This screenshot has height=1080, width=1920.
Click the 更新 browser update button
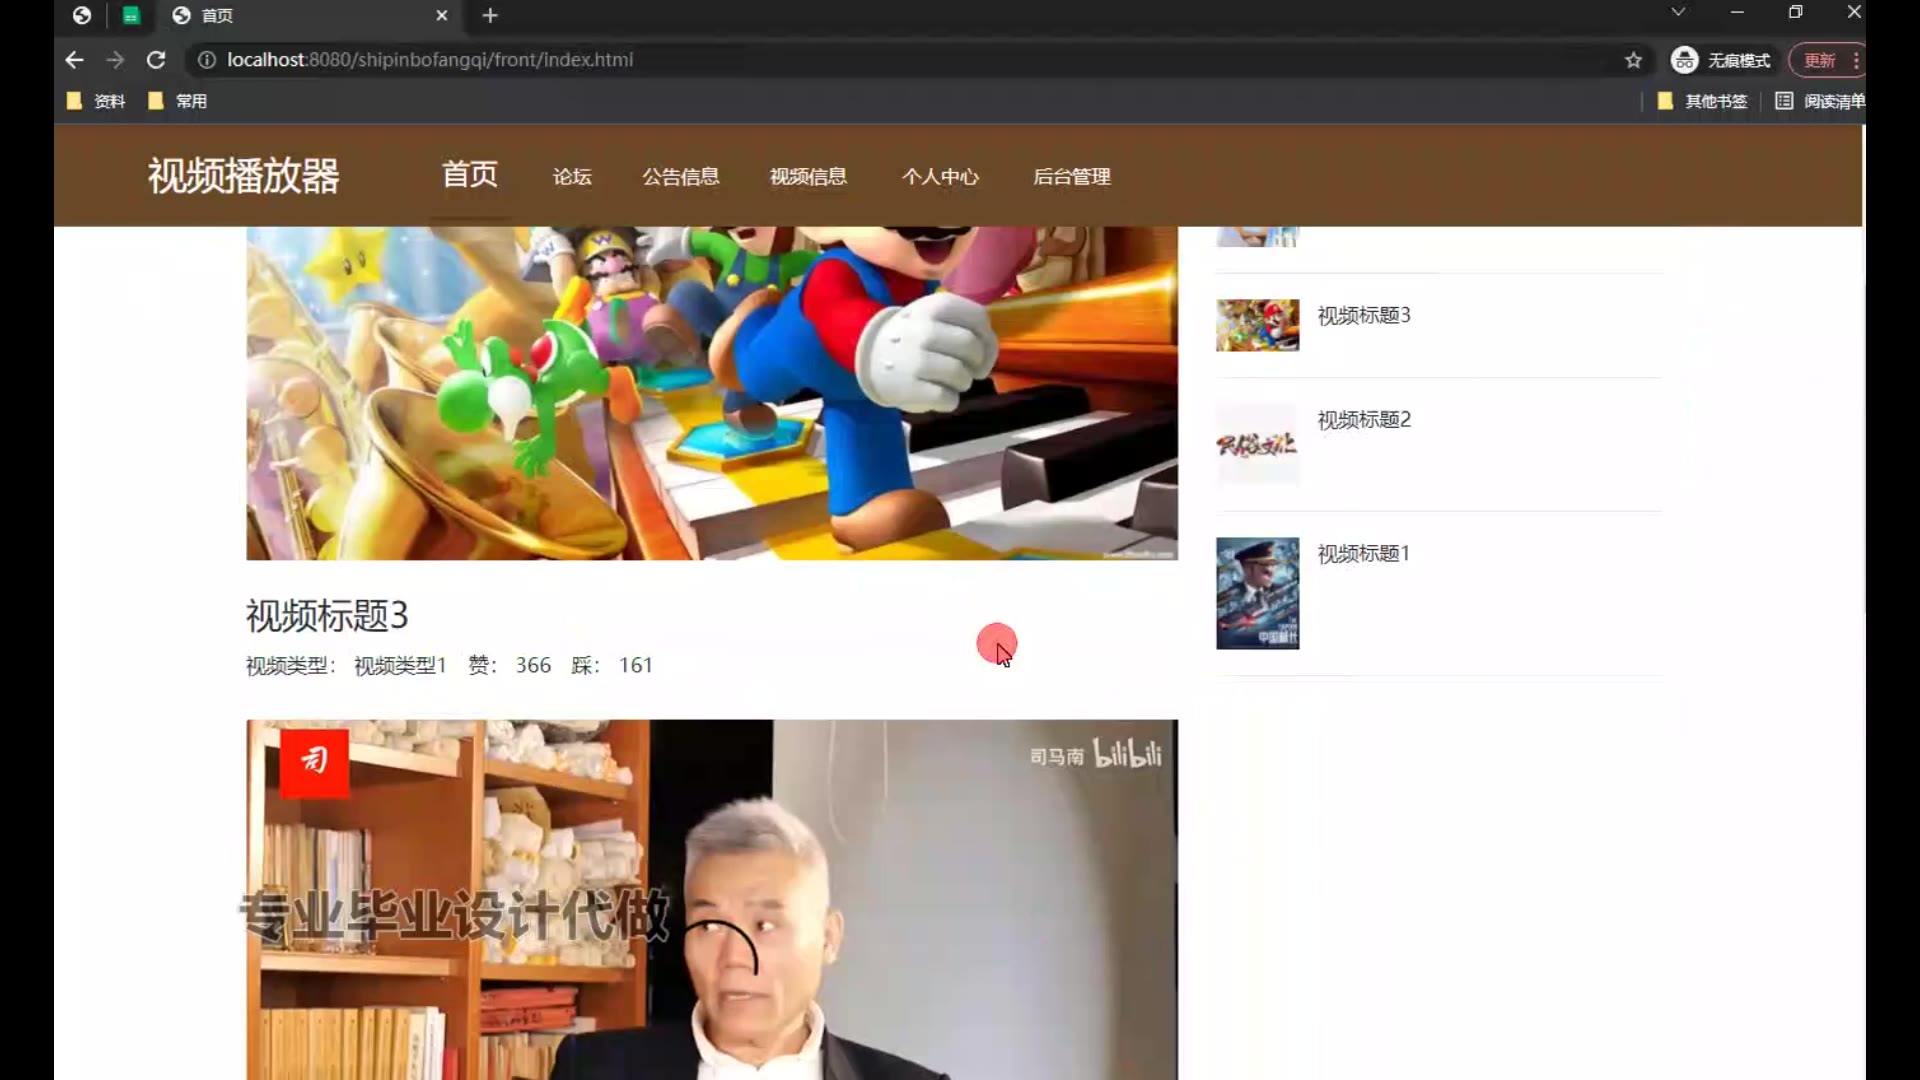[1819, 60]
